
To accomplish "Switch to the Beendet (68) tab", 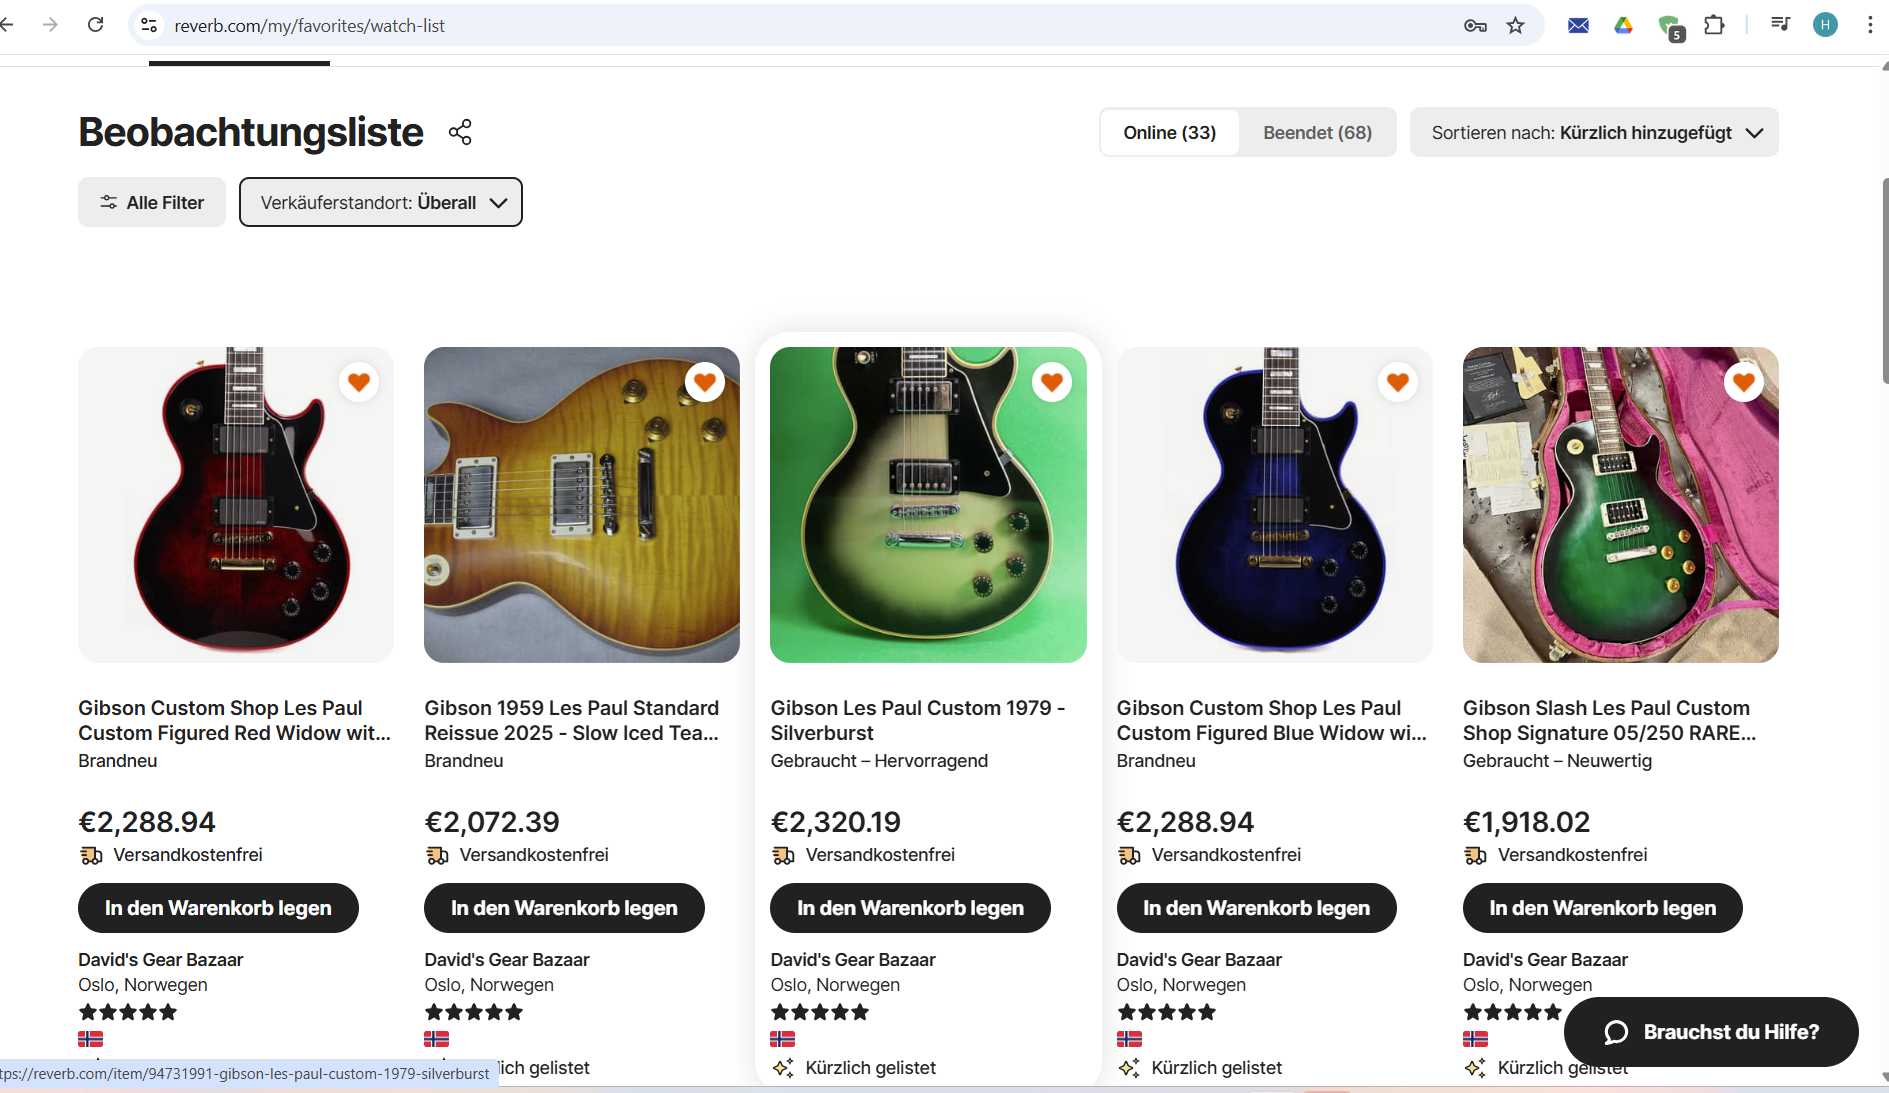I will tap(1317, 132).
